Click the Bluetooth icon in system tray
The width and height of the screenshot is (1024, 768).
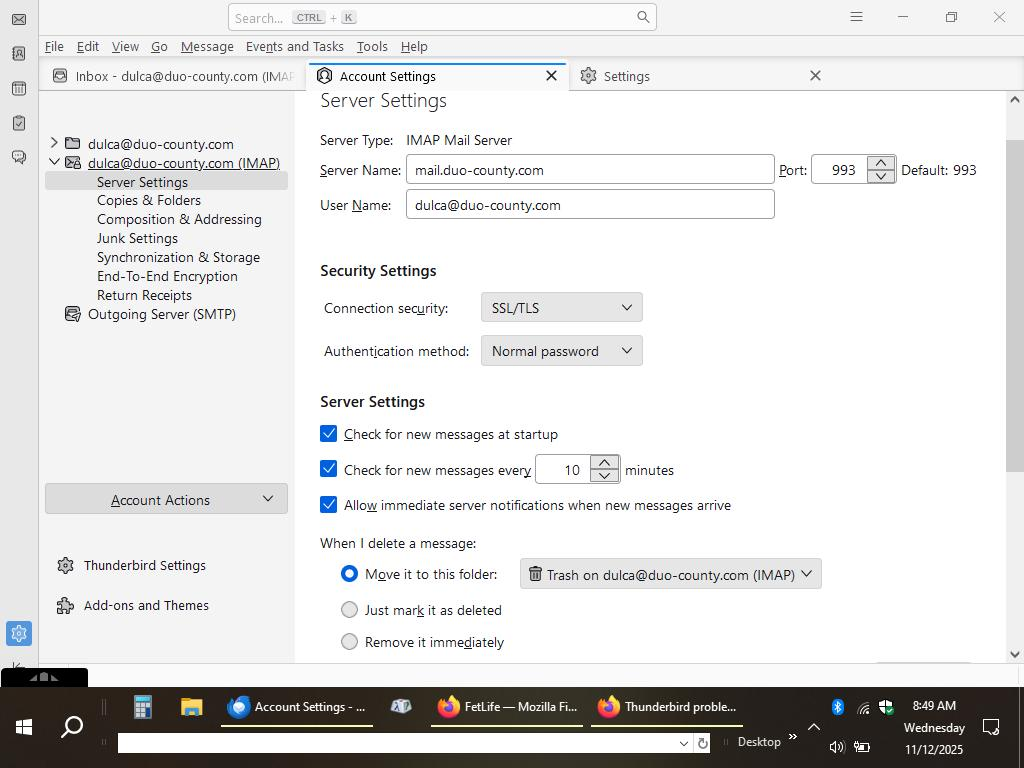(x=838, y=707)
